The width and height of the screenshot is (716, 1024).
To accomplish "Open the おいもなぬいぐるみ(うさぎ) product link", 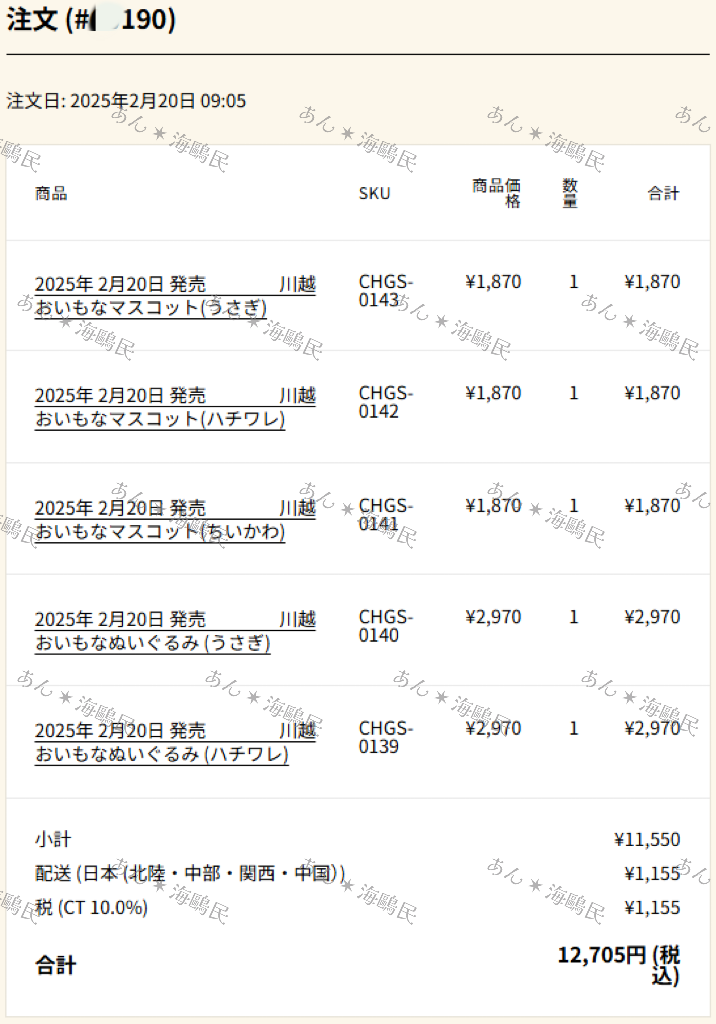I will (175, 631).
